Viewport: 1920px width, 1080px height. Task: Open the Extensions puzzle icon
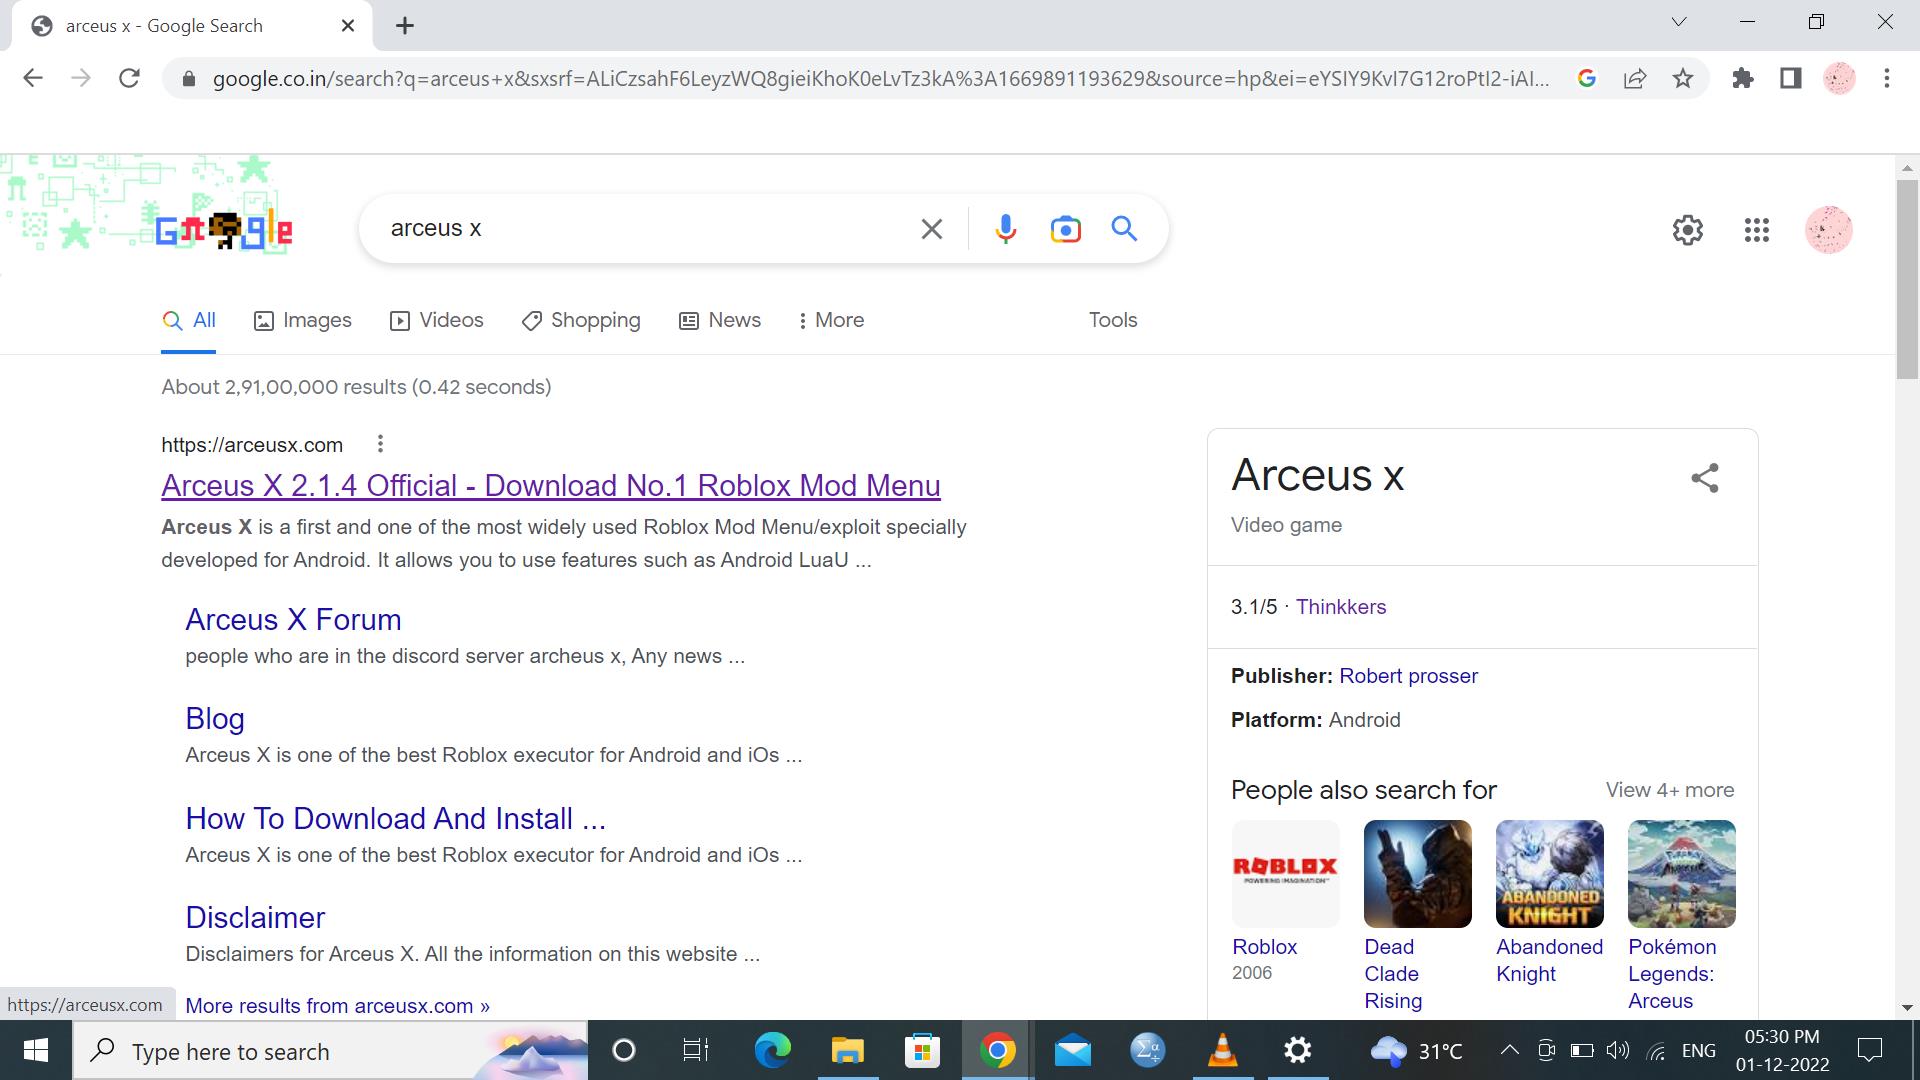point(1743,78)
